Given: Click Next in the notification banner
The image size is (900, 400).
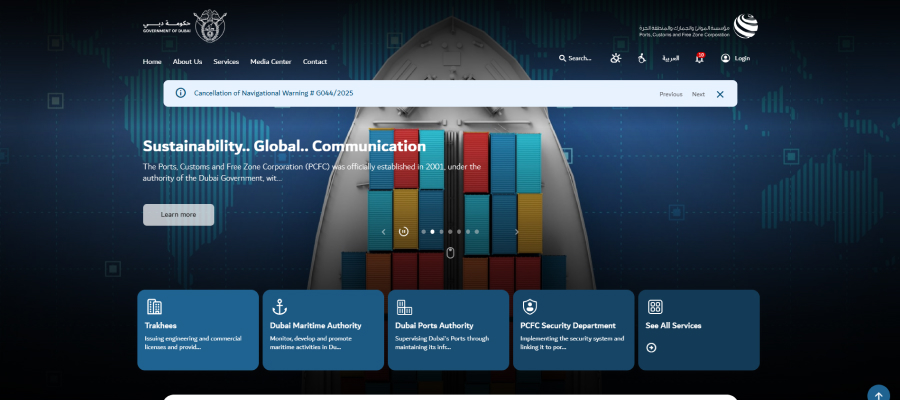Looking at the screenshot, I should [698, 94].
